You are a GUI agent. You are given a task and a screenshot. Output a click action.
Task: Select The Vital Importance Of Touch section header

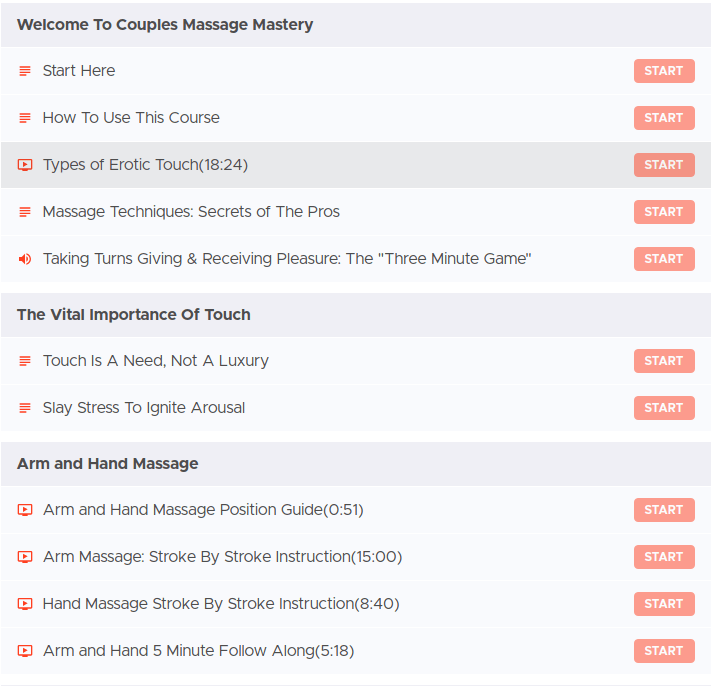click(134, 314)
